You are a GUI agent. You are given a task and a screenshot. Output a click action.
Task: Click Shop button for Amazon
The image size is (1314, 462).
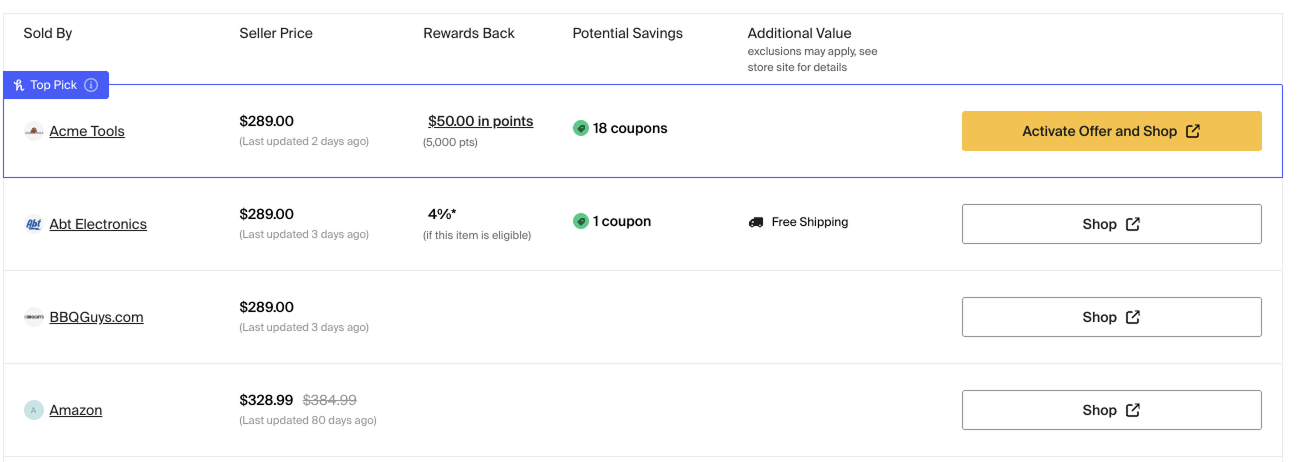(x=1111, y=410)
